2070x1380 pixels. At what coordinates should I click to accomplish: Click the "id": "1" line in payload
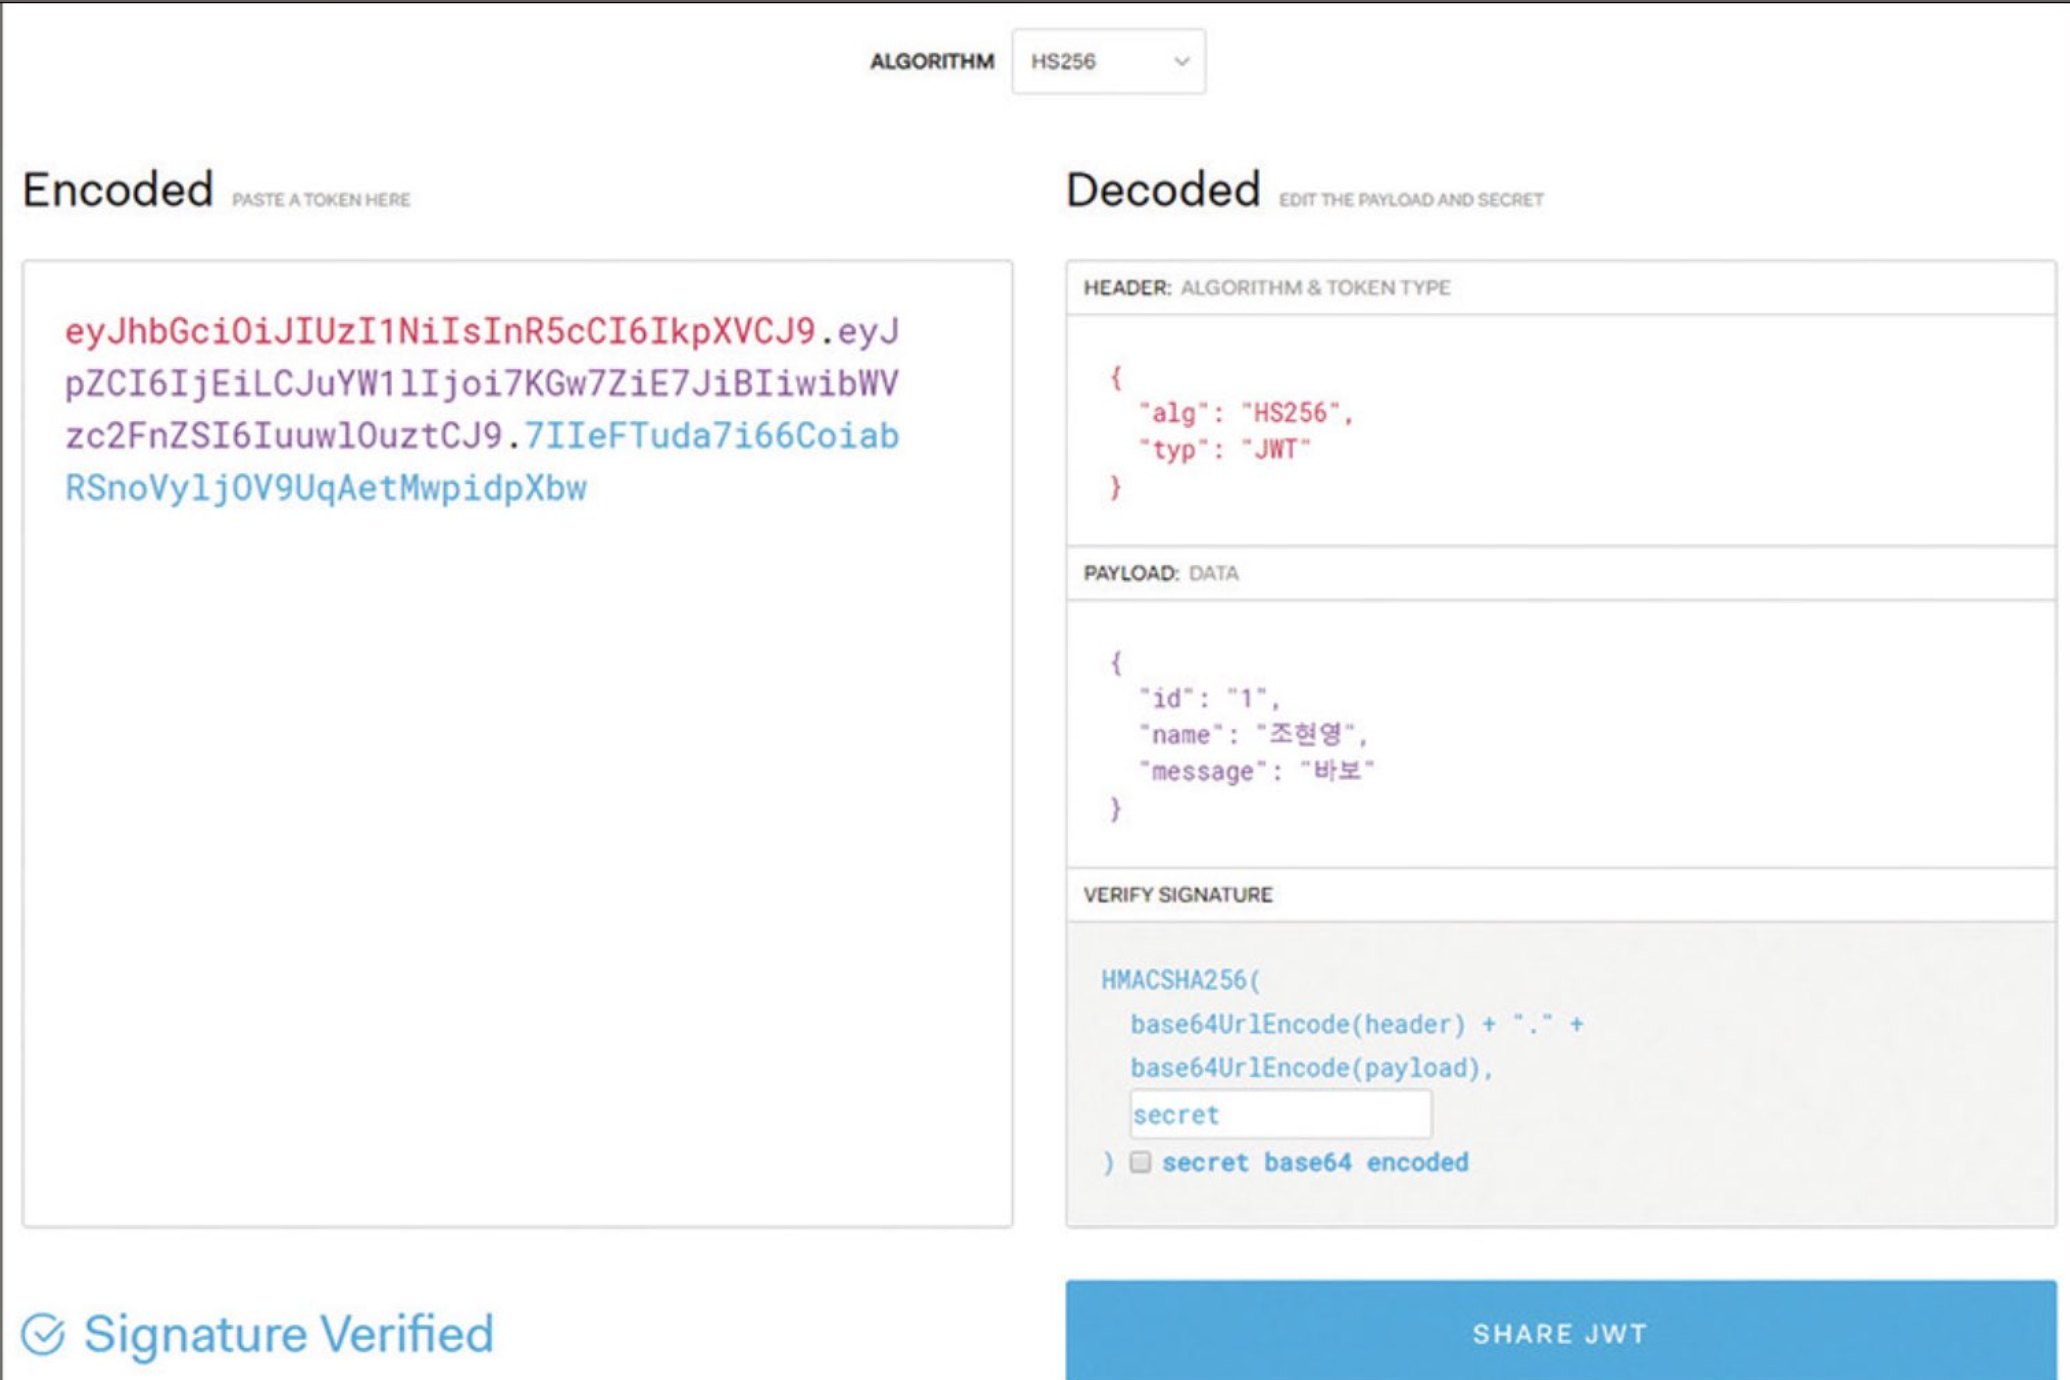coord(1208,698)
